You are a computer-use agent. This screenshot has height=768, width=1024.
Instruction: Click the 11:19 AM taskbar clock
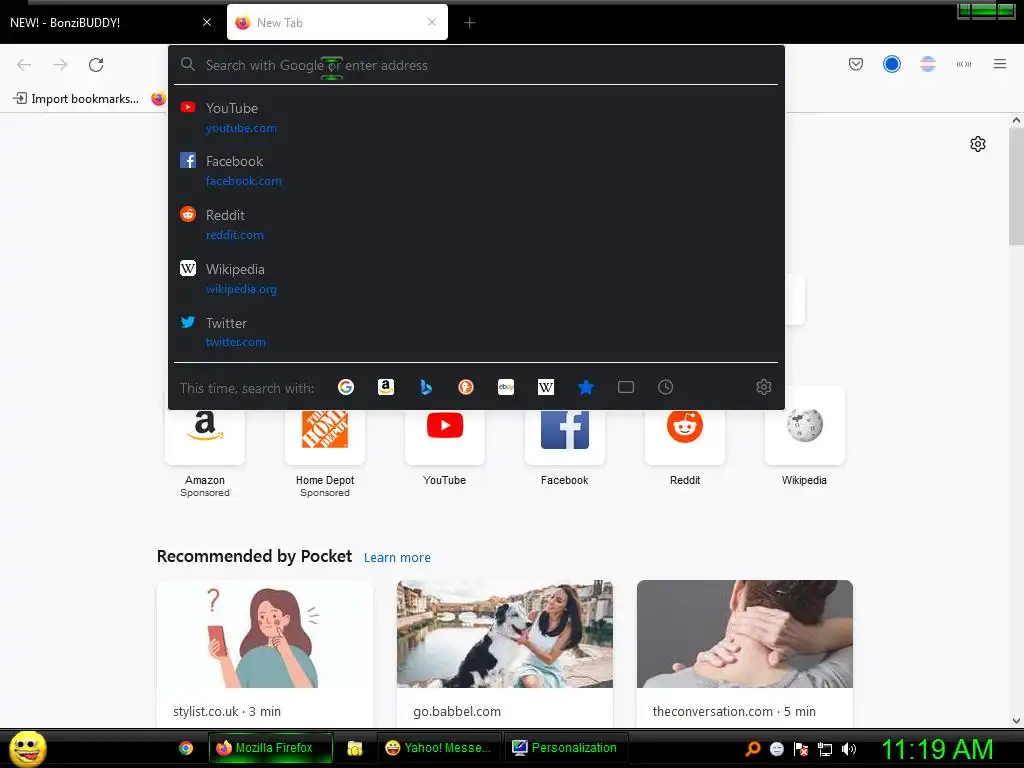tap(937, 749)
